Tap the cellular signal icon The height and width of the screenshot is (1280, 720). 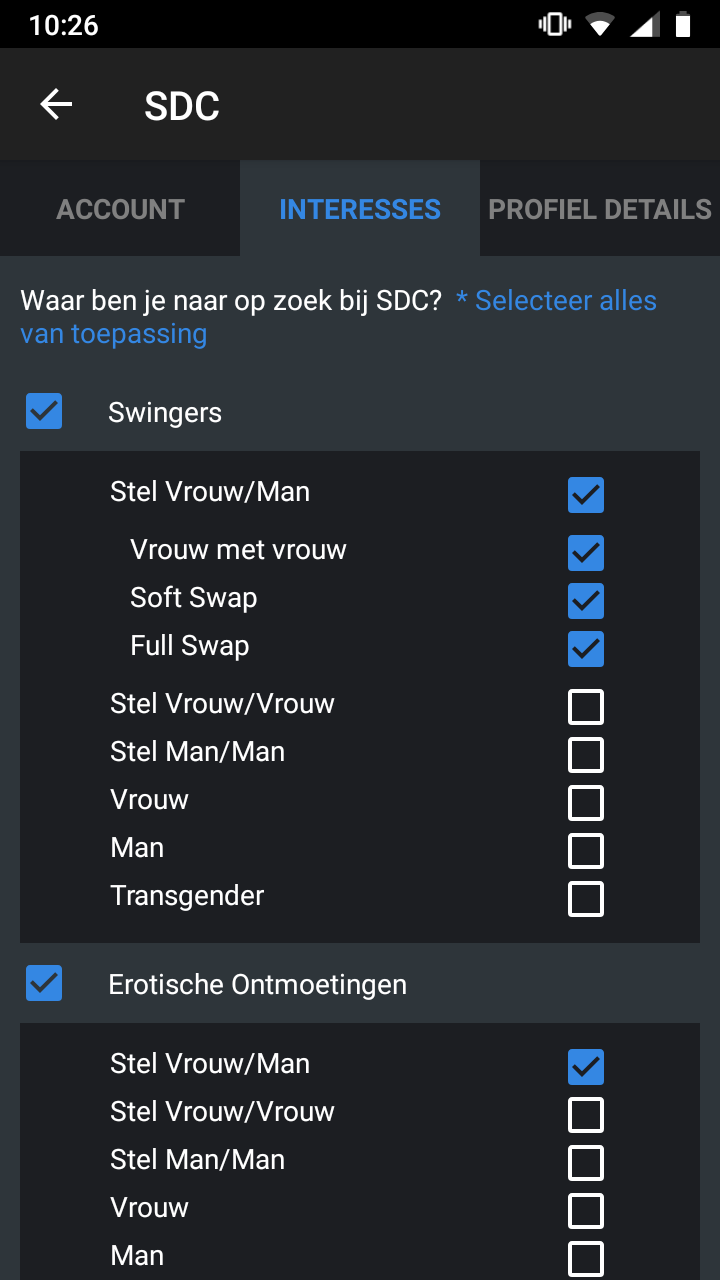(645, 24)
